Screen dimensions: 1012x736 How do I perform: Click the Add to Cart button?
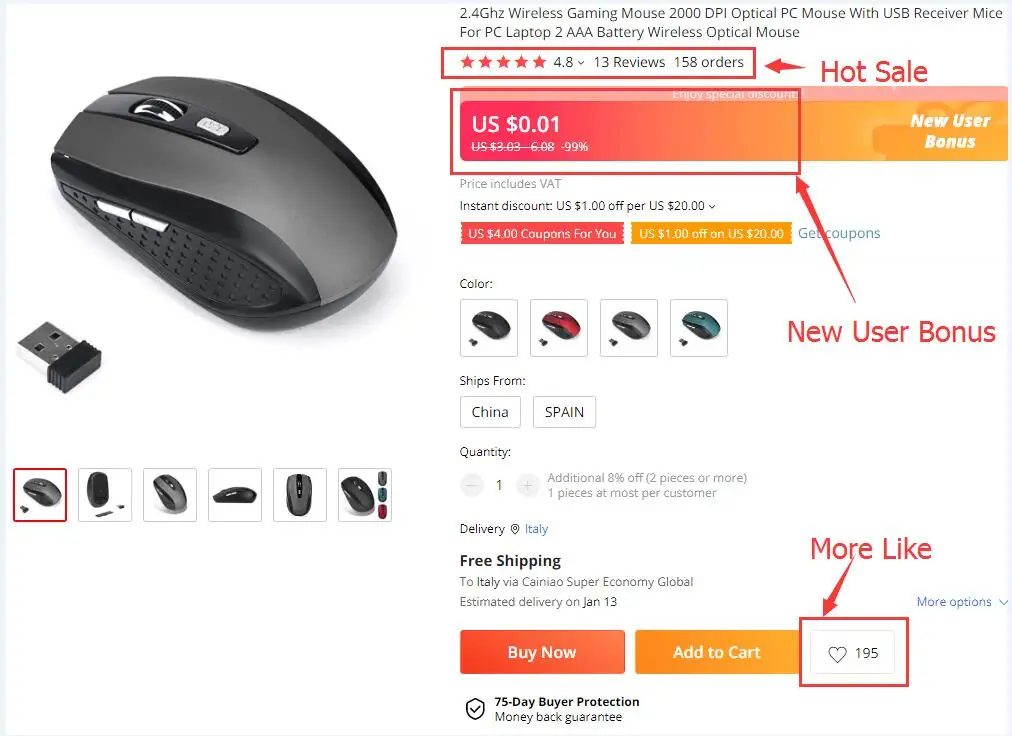click(717, 652)
